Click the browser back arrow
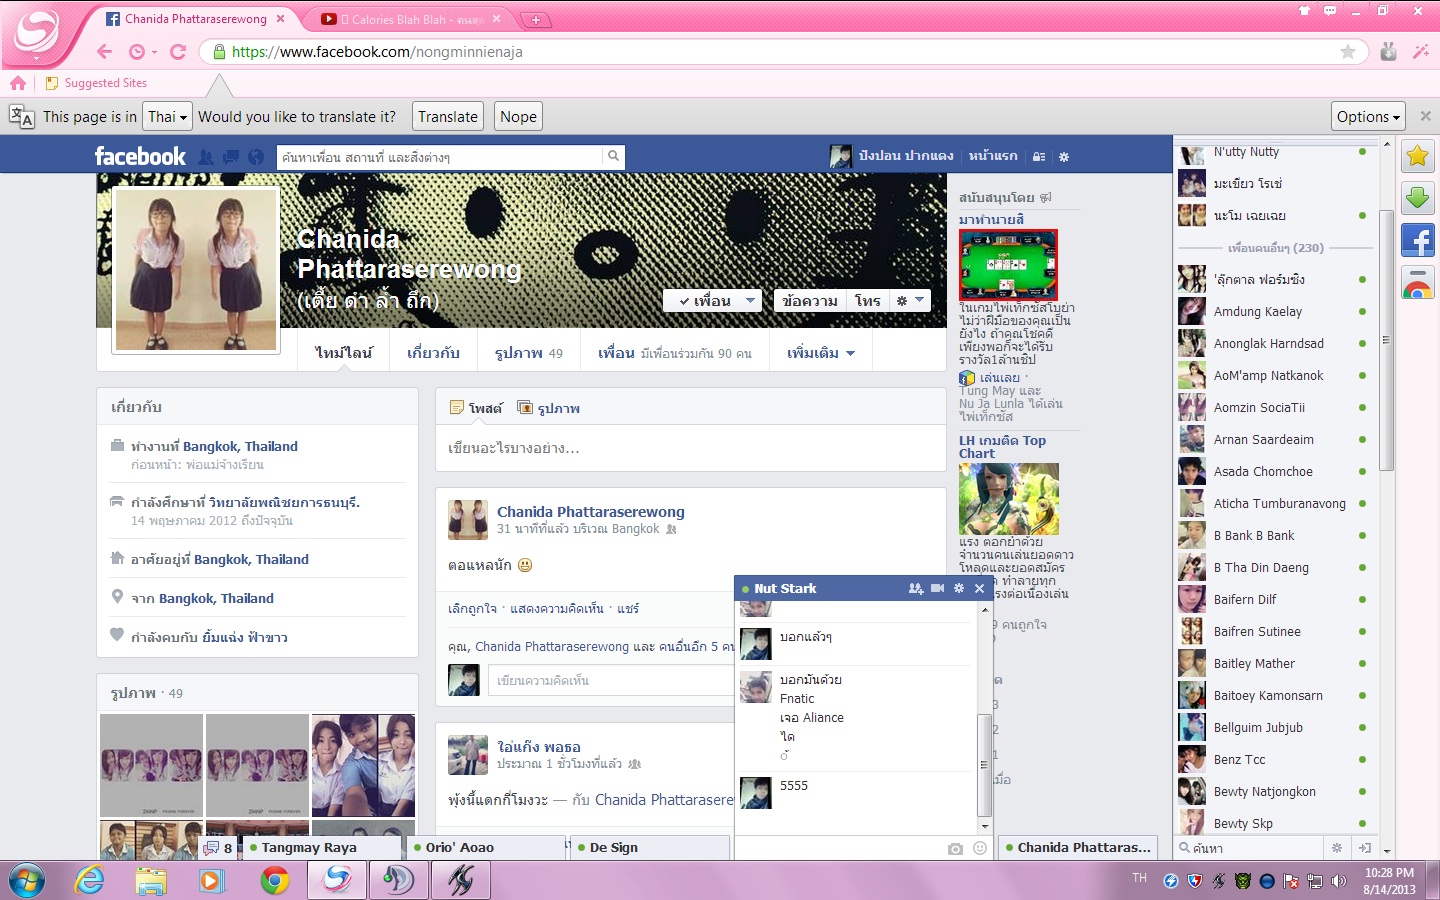Image resolution: width=1440 pixels, height=900 pixels. click(x=104, y=52)
